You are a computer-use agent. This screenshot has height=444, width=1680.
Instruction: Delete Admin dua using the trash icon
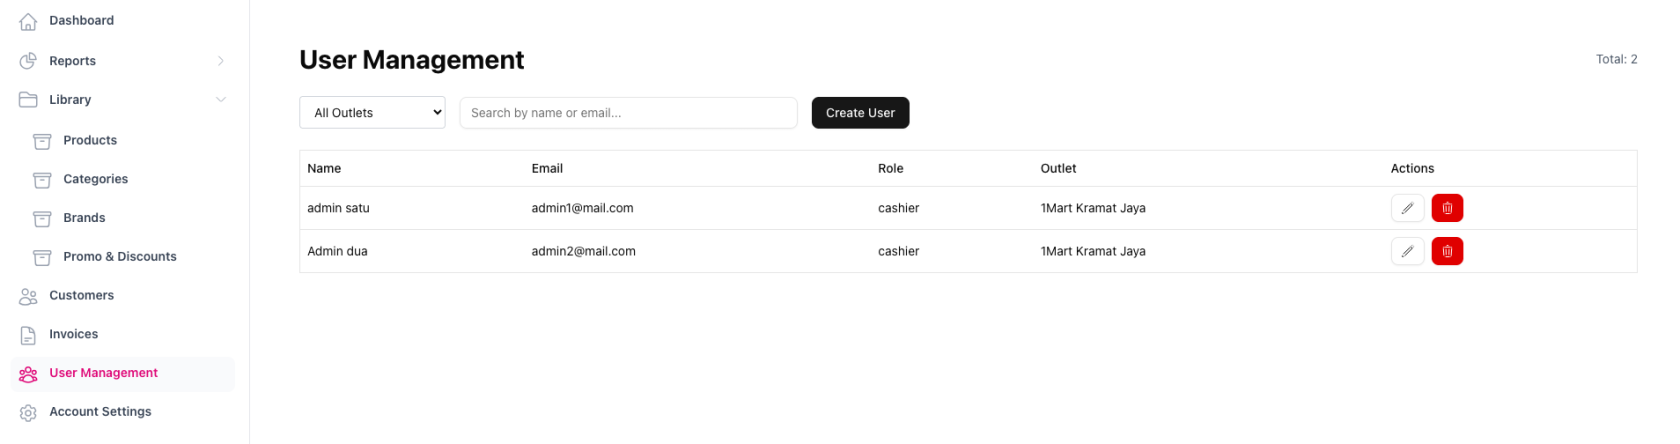(x=1447, y=251)
